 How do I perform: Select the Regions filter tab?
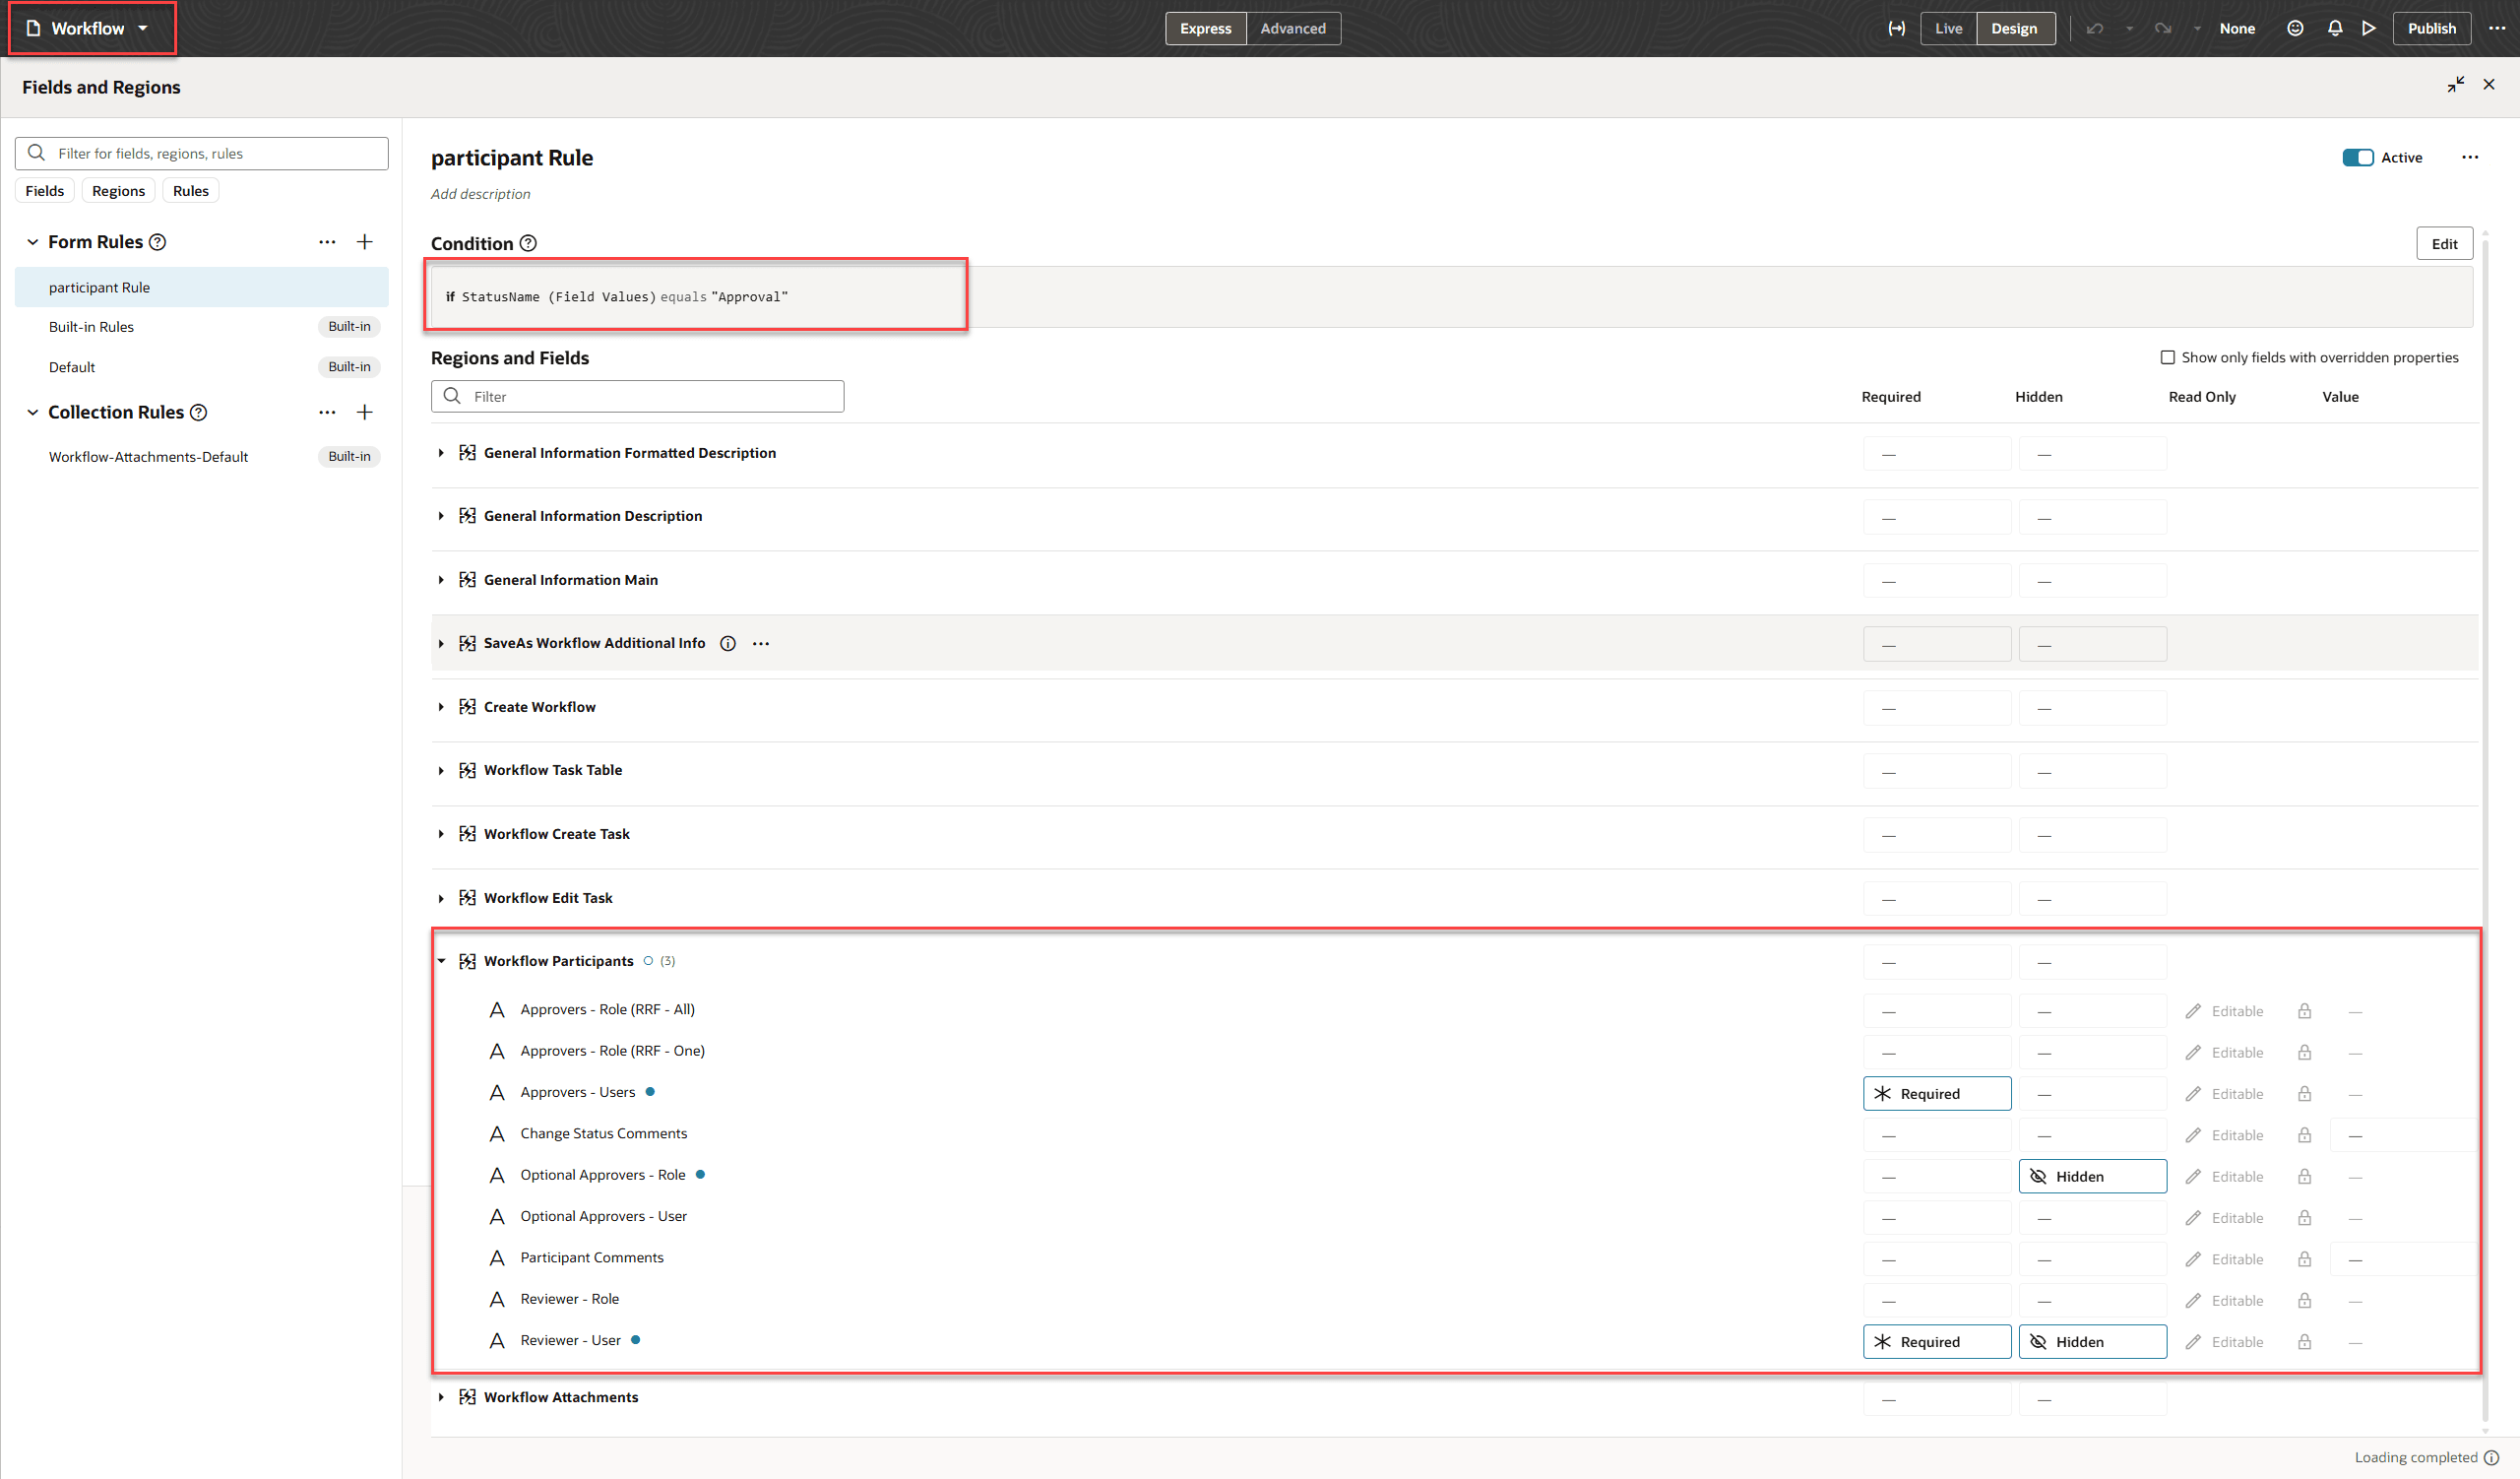(x=117, y=190)
